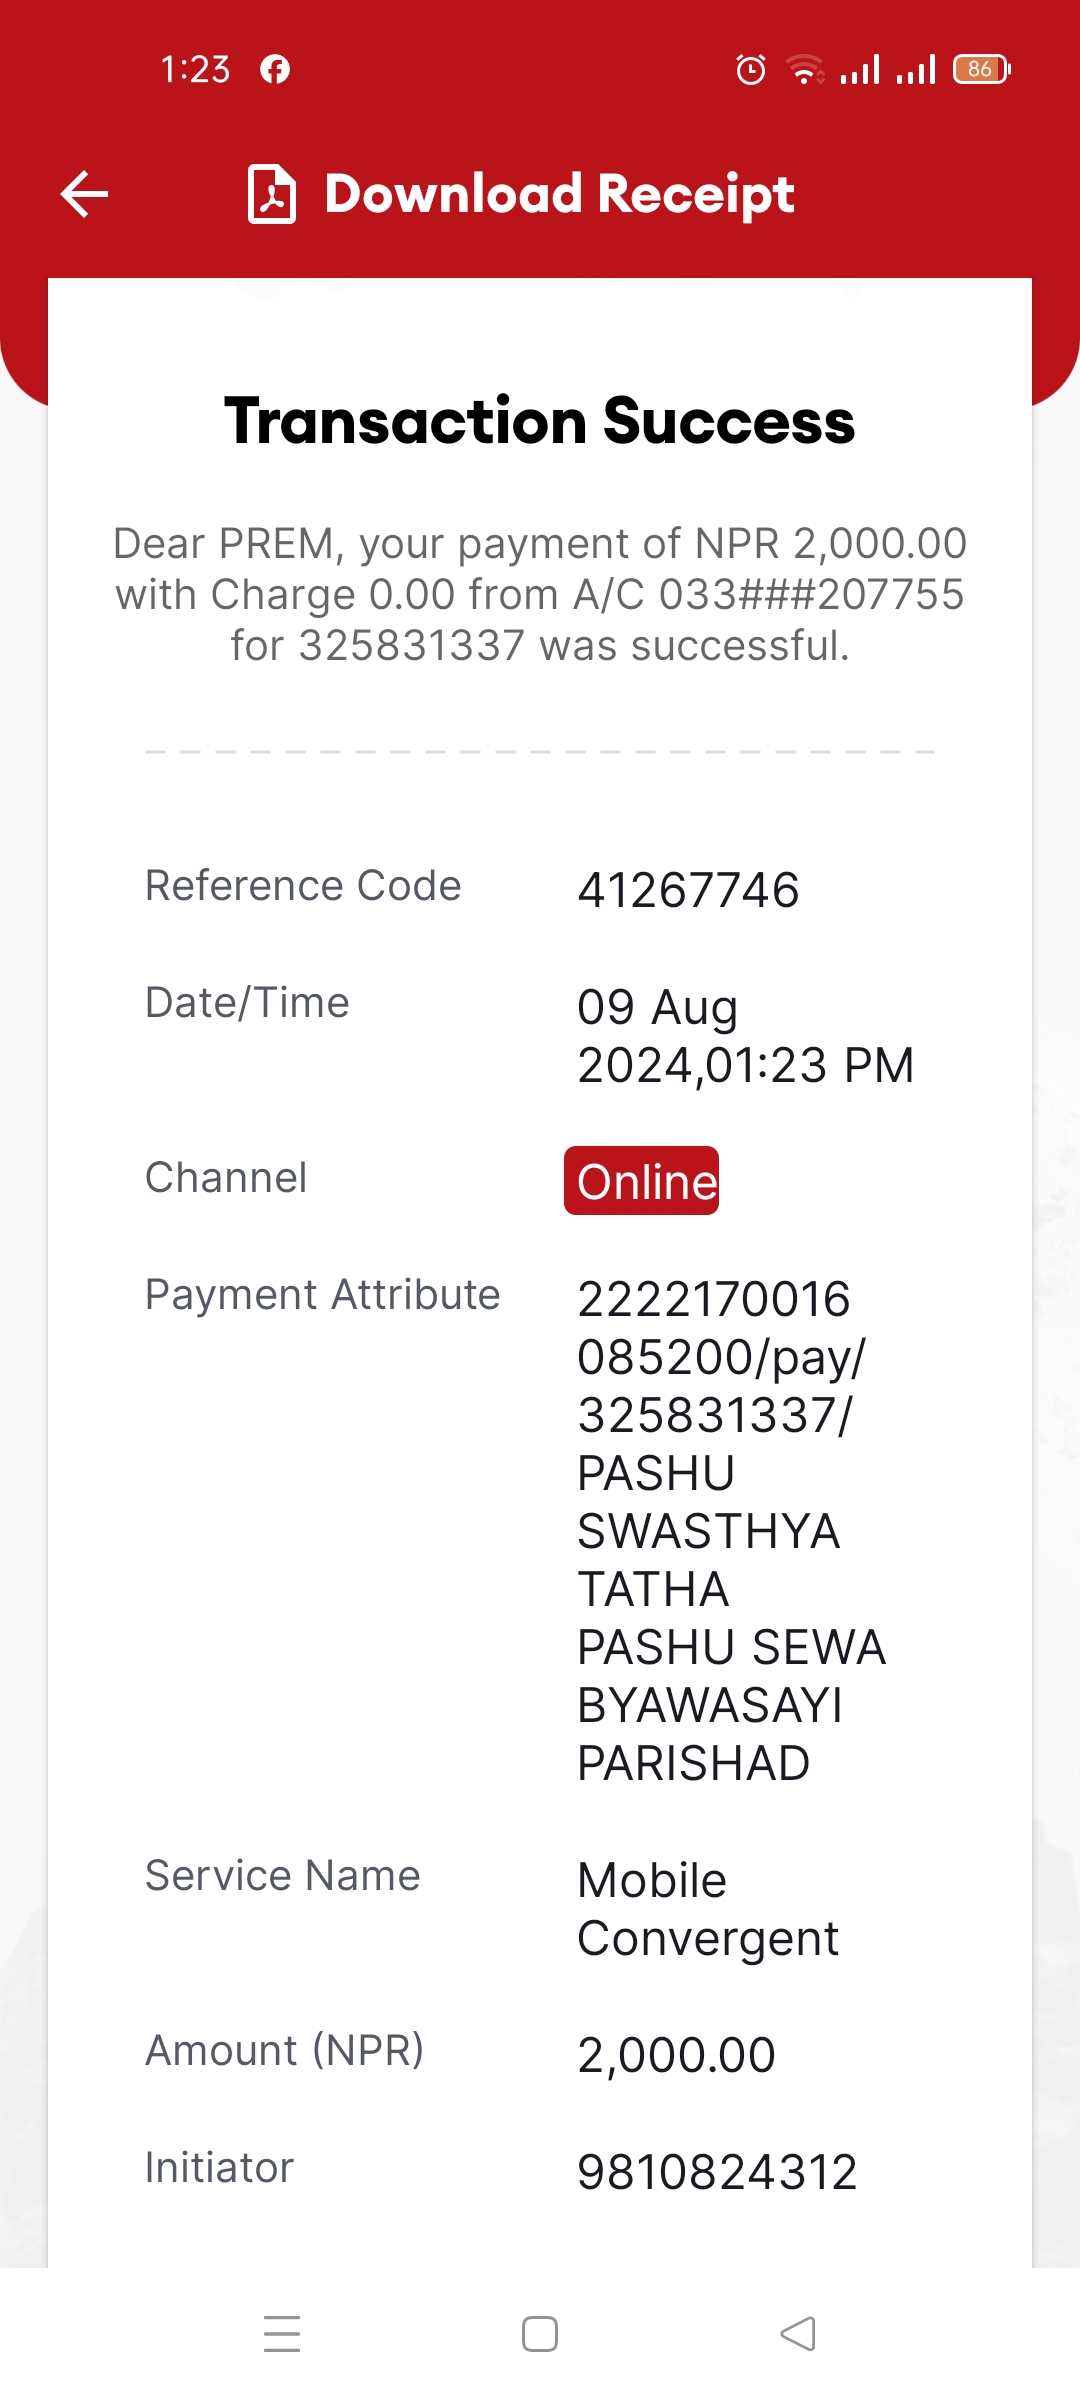1080x2400 pixels.
Task: Open the Facebook notification icon
Action: click(x=275, y=69)
